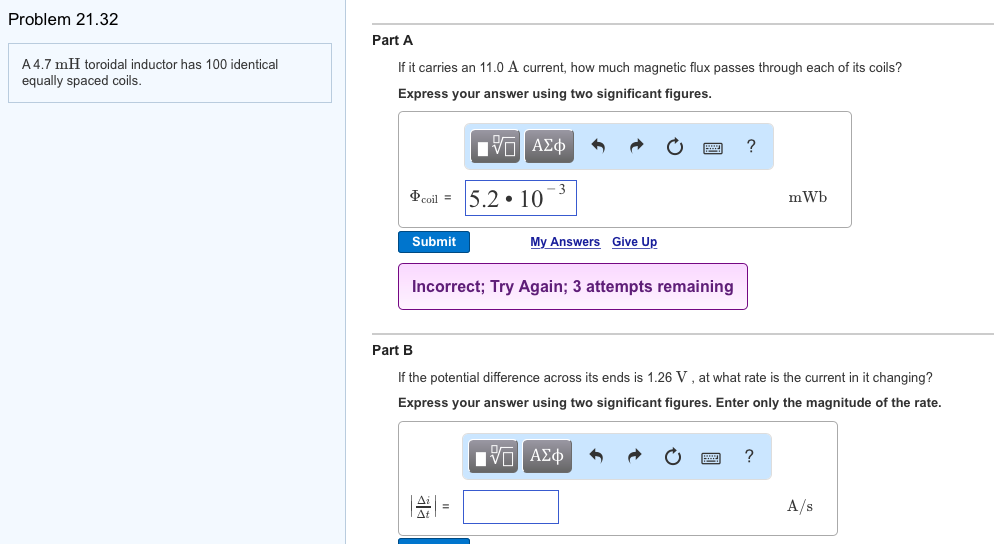Click the Φcoil answer input box
This screenshot has width=1007, height=544.
[x=520, y=198]
